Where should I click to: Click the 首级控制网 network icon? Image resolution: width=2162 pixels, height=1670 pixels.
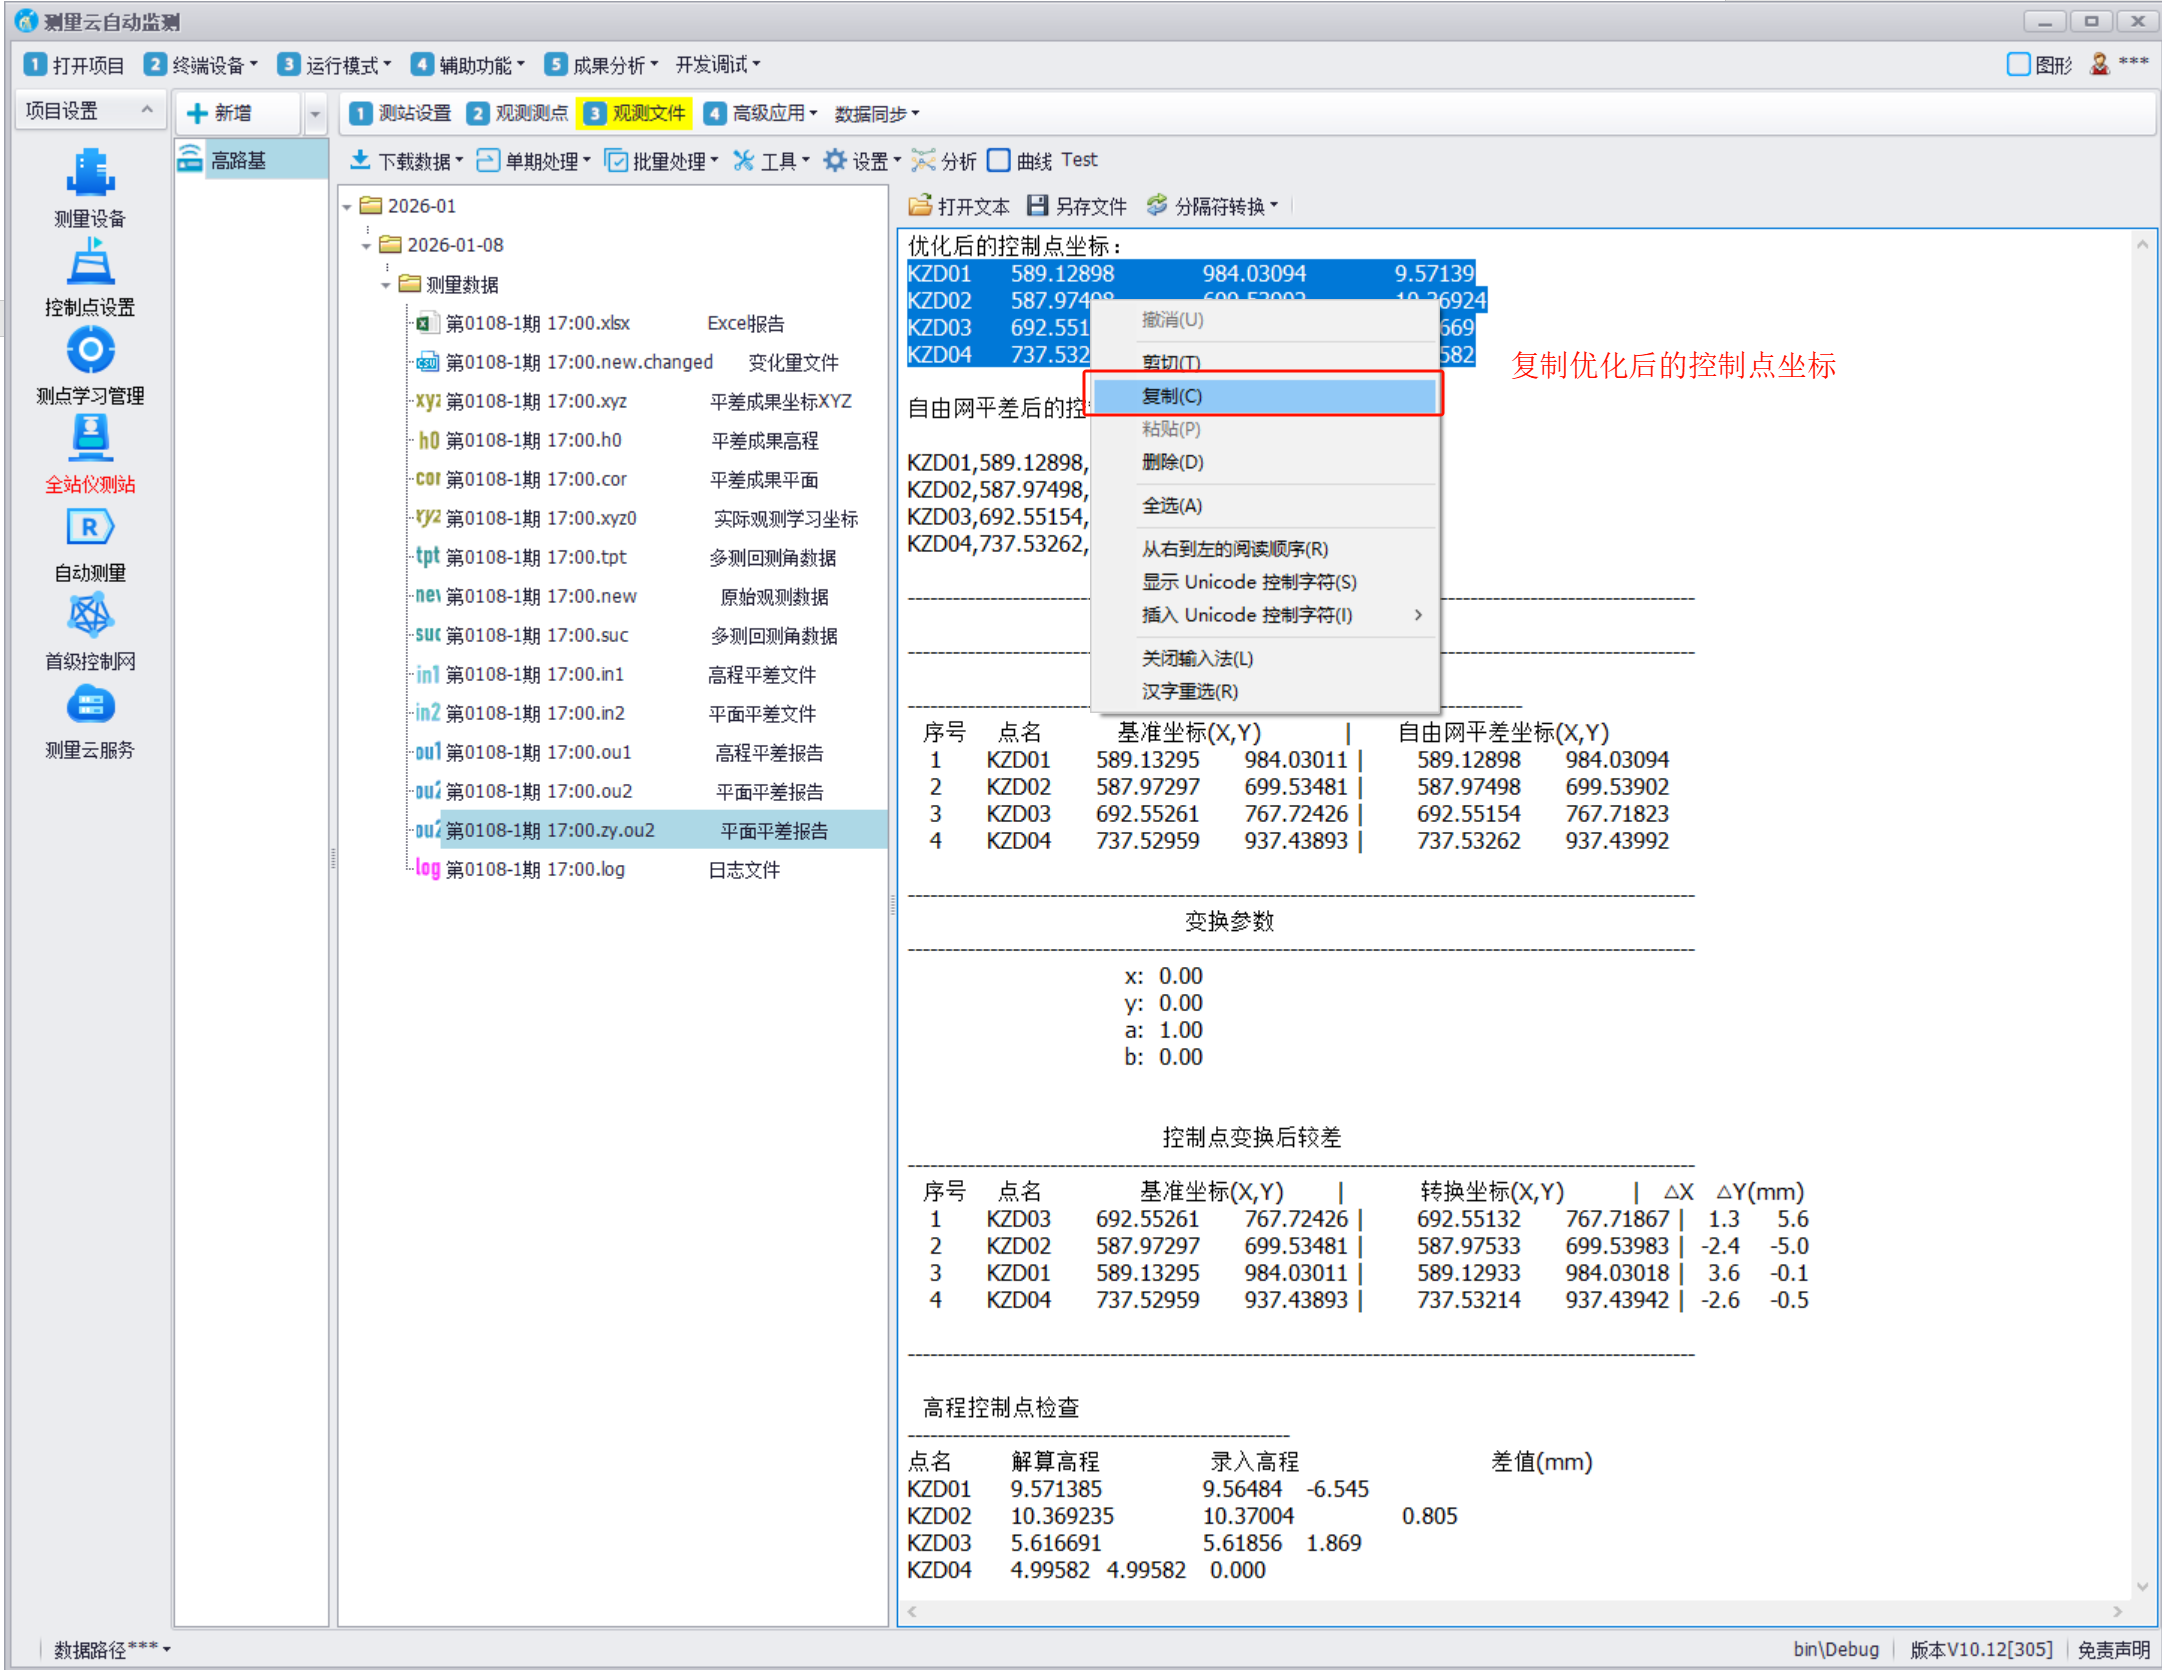pyautogui.click(x=90, y=616)
